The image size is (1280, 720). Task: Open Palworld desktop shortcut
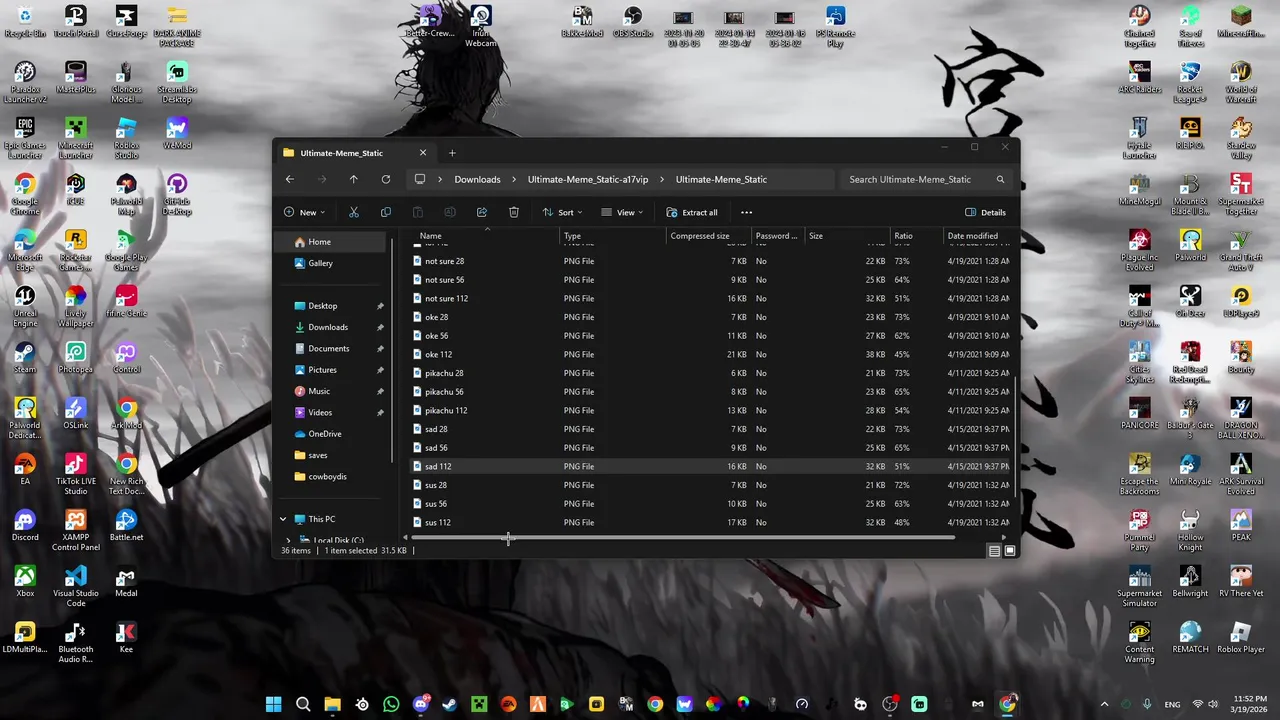(x=1190, y=246)
